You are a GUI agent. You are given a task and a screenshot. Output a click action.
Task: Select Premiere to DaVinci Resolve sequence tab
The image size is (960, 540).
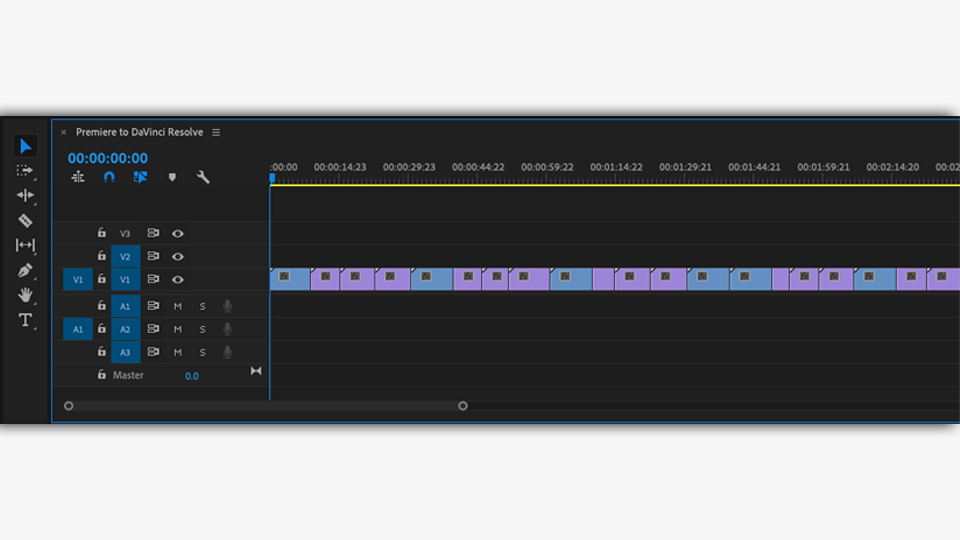point(140,132)
